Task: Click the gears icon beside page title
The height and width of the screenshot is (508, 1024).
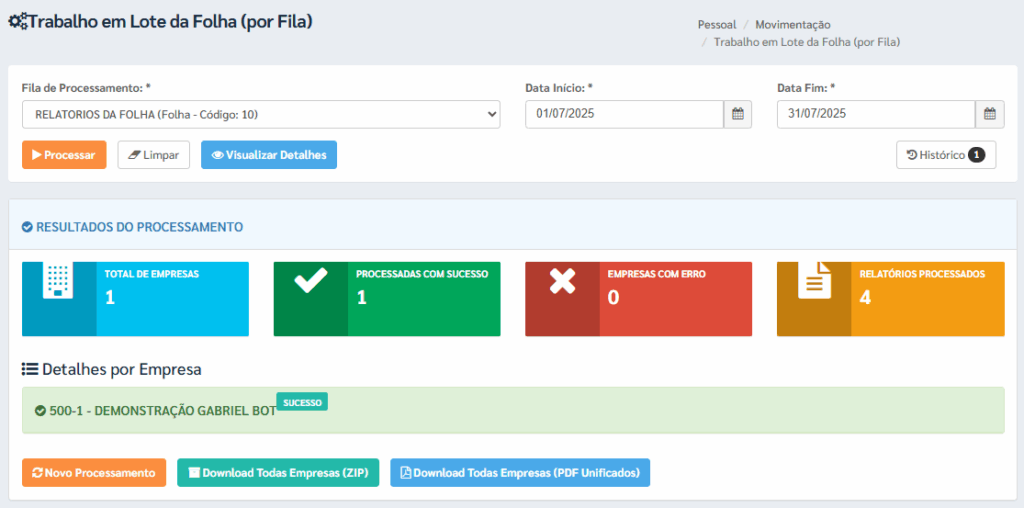Action: [17, 22]
